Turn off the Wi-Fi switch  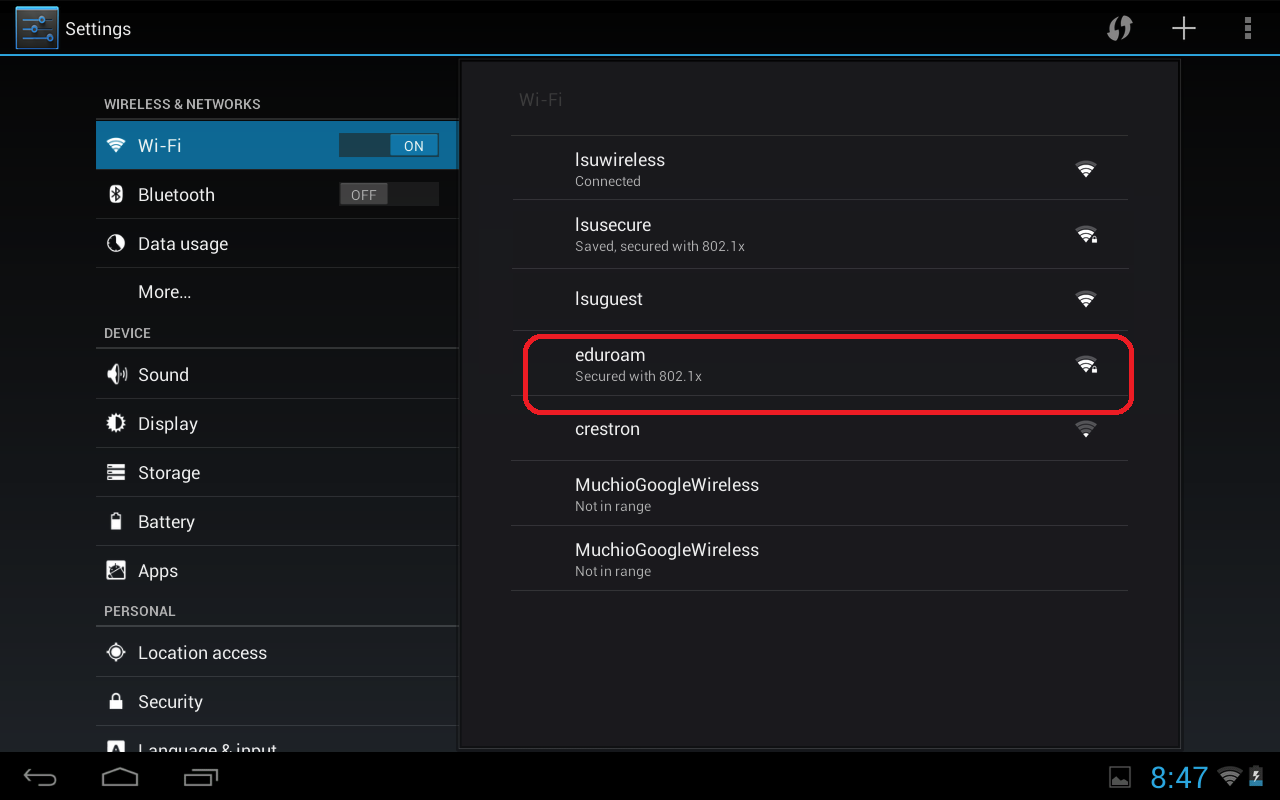click(x=389, y=145)
